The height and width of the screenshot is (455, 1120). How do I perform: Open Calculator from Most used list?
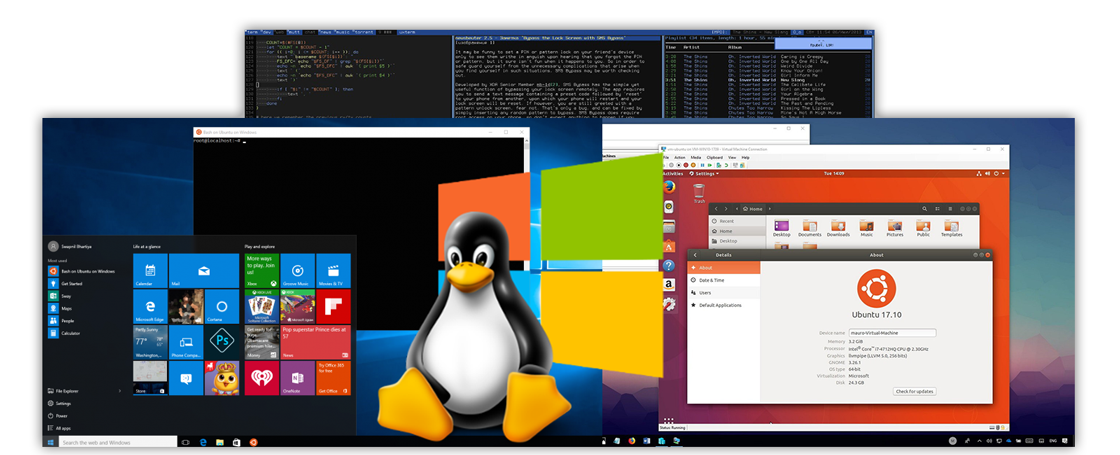point(64,334)
